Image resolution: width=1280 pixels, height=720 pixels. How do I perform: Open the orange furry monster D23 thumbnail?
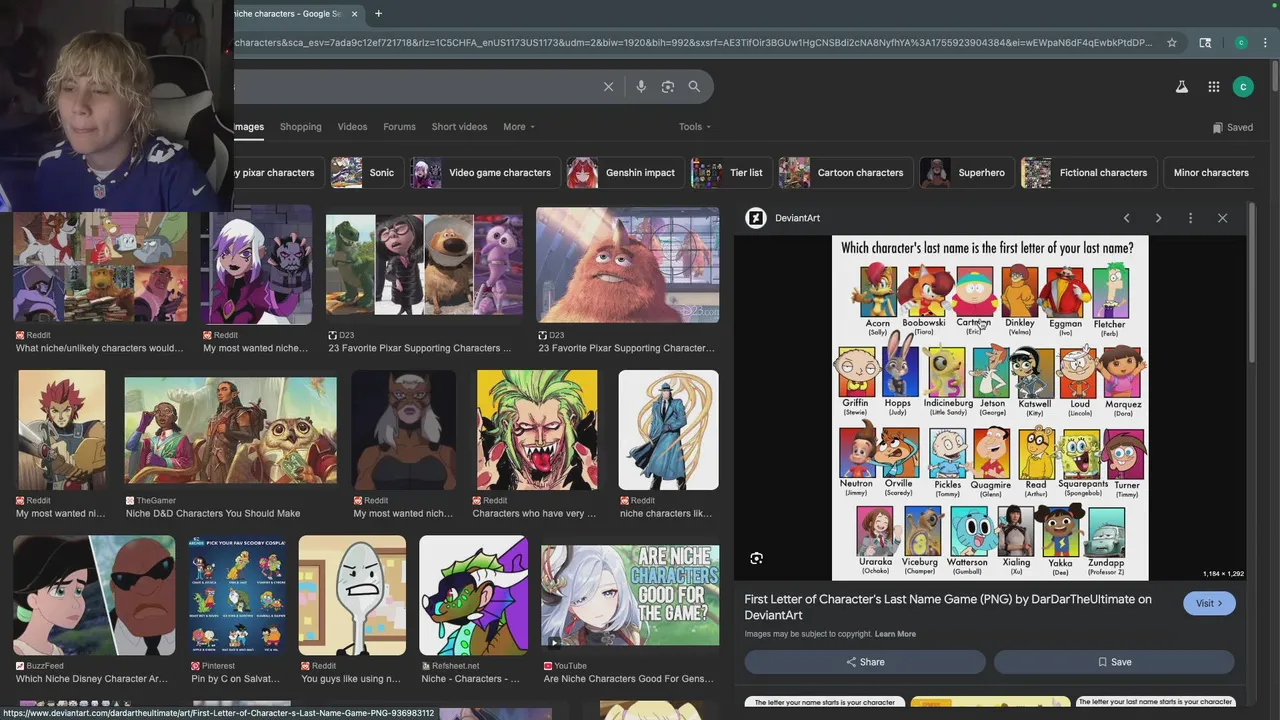click(x=627, y=265)
